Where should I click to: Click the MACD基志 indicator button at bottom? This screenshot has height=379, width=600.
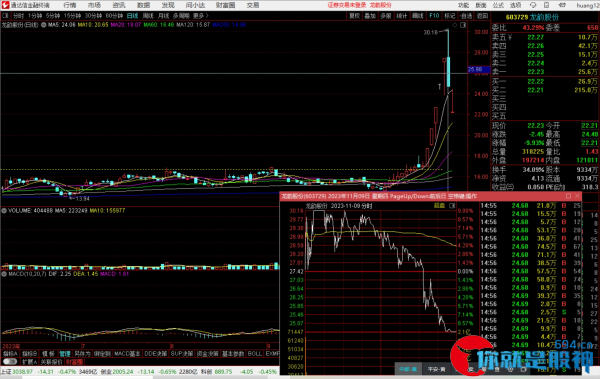(x=127, y=354)
